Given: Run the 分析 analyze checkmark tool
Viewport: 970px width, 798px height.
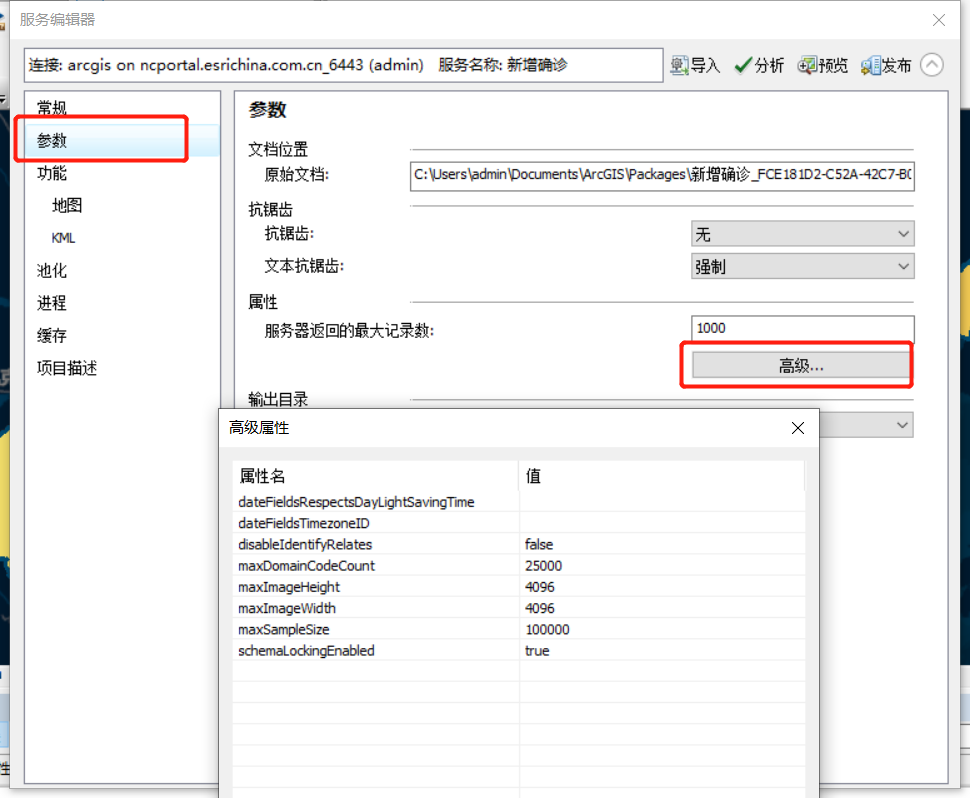Looking at the screenshot, I should tap(759, 65).
